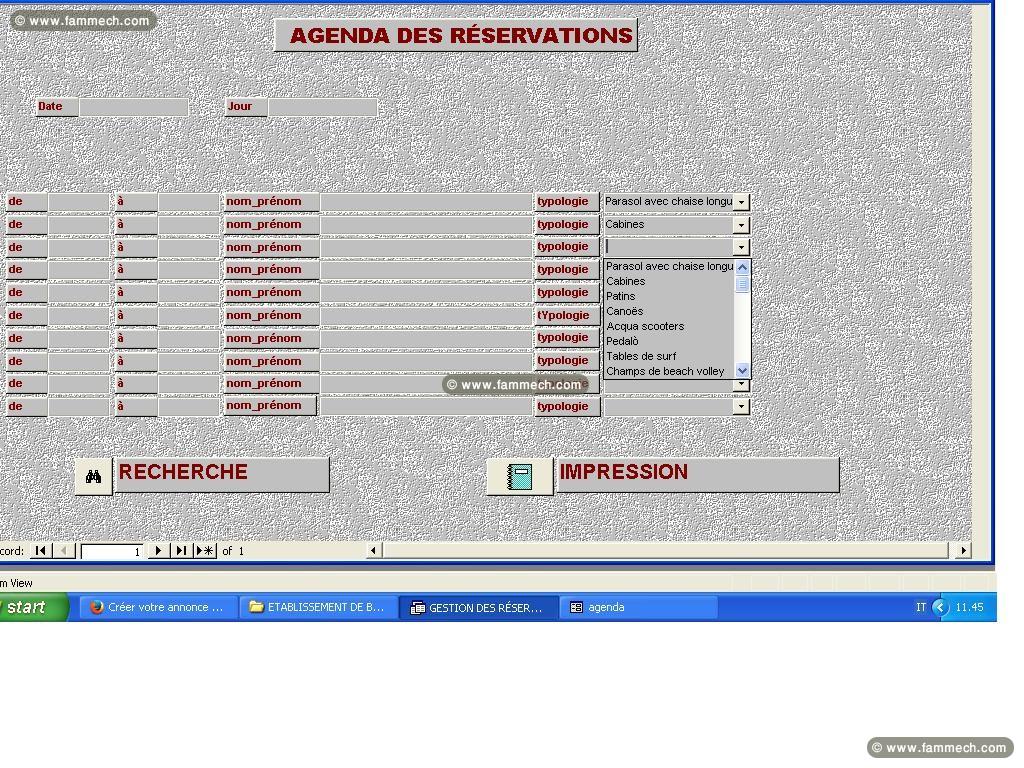
Task: Pick Acqua scooters from the typologie list
Action: 669,327
